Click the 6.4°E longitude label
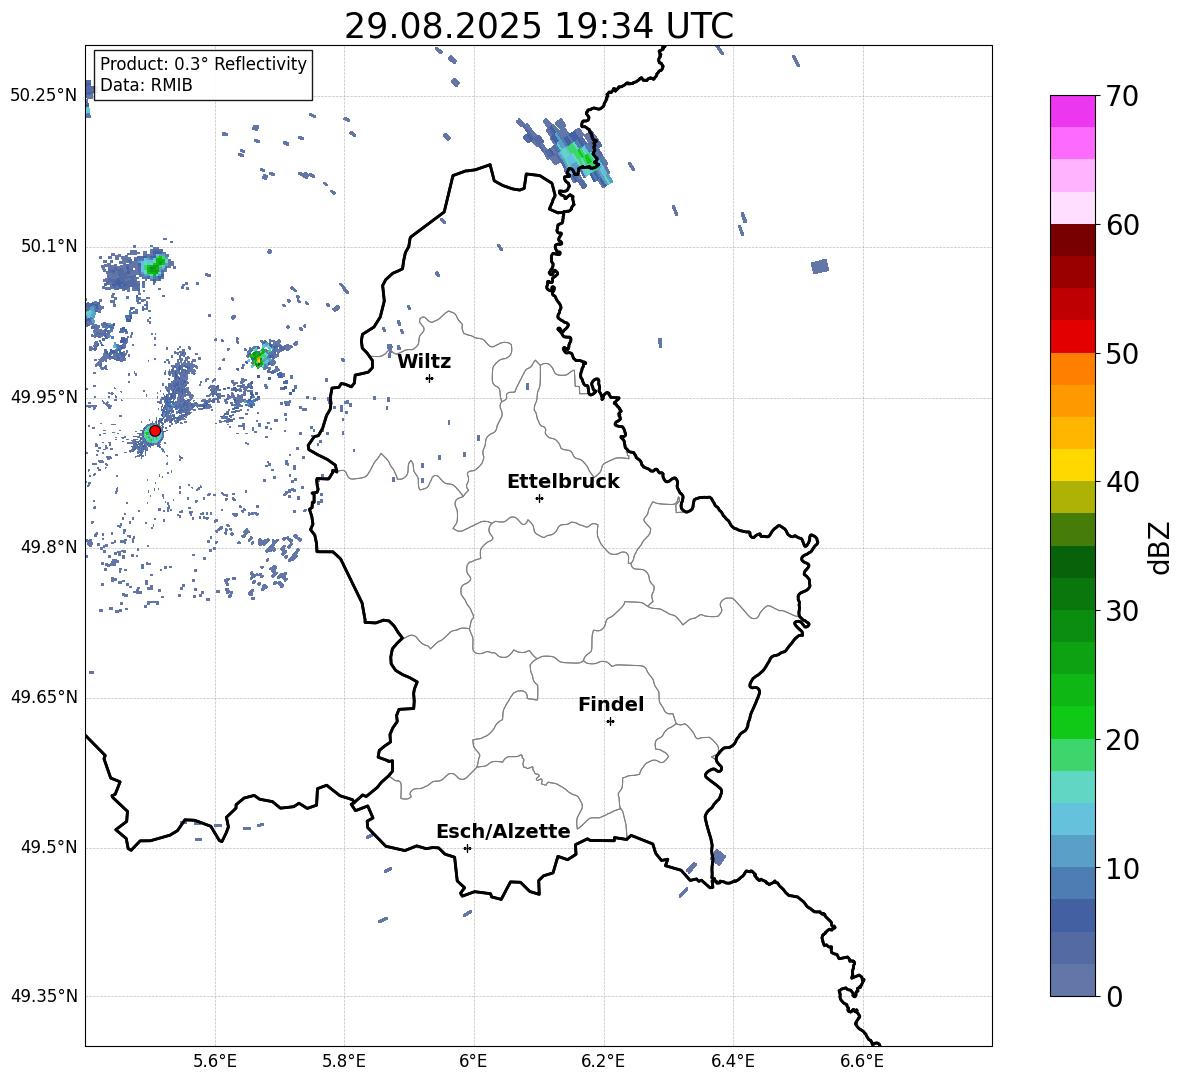This screenshot has height=1081, width=1184. (x=732, y=1062)
